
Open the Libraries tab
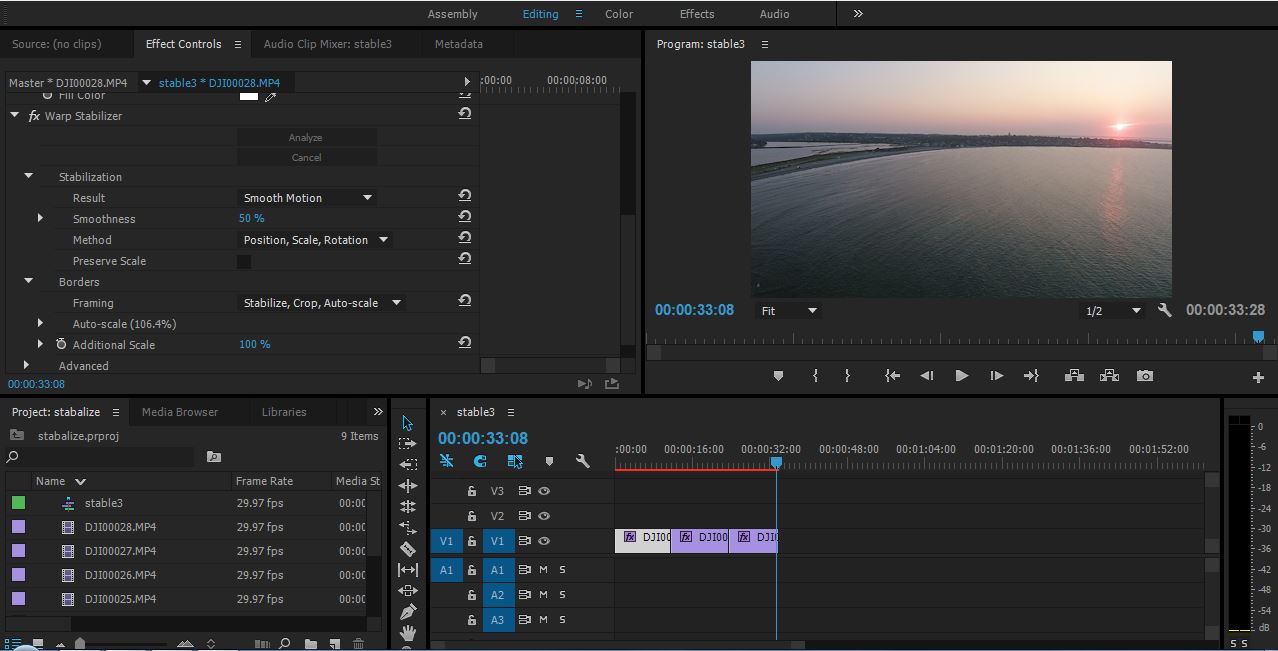click(284, 412)
